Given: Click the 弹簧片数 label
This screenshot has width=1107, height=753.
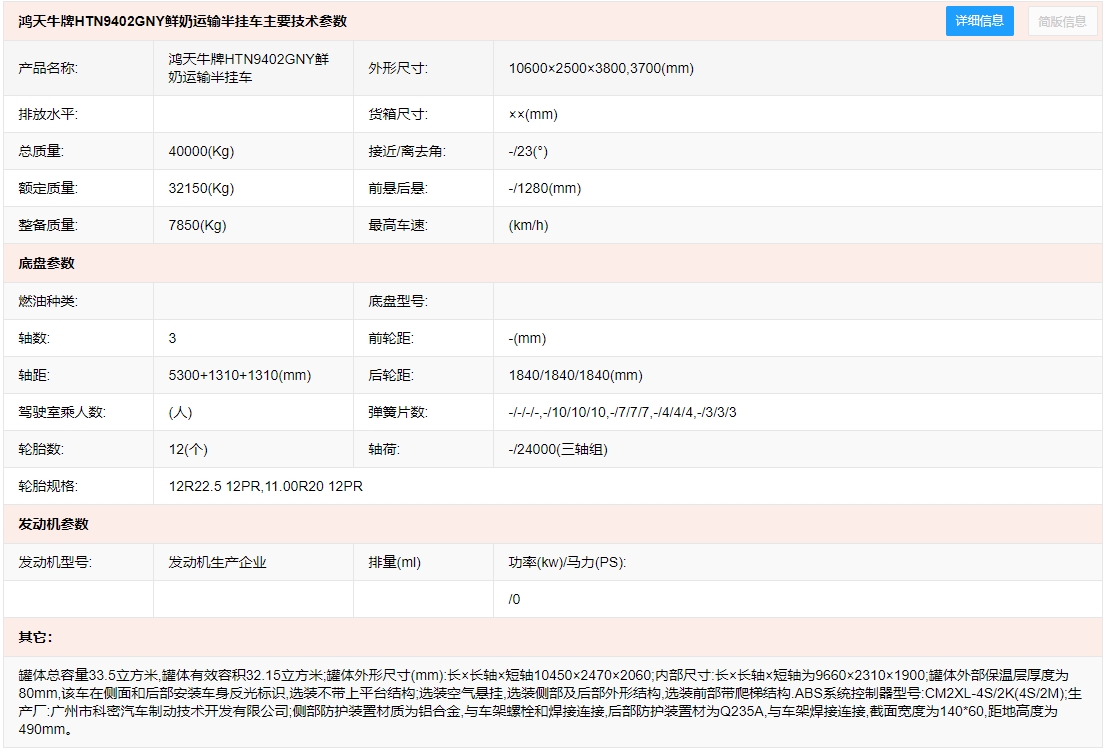Looking at the screenshot, I should pyautogui.click(x=397, y=412).
